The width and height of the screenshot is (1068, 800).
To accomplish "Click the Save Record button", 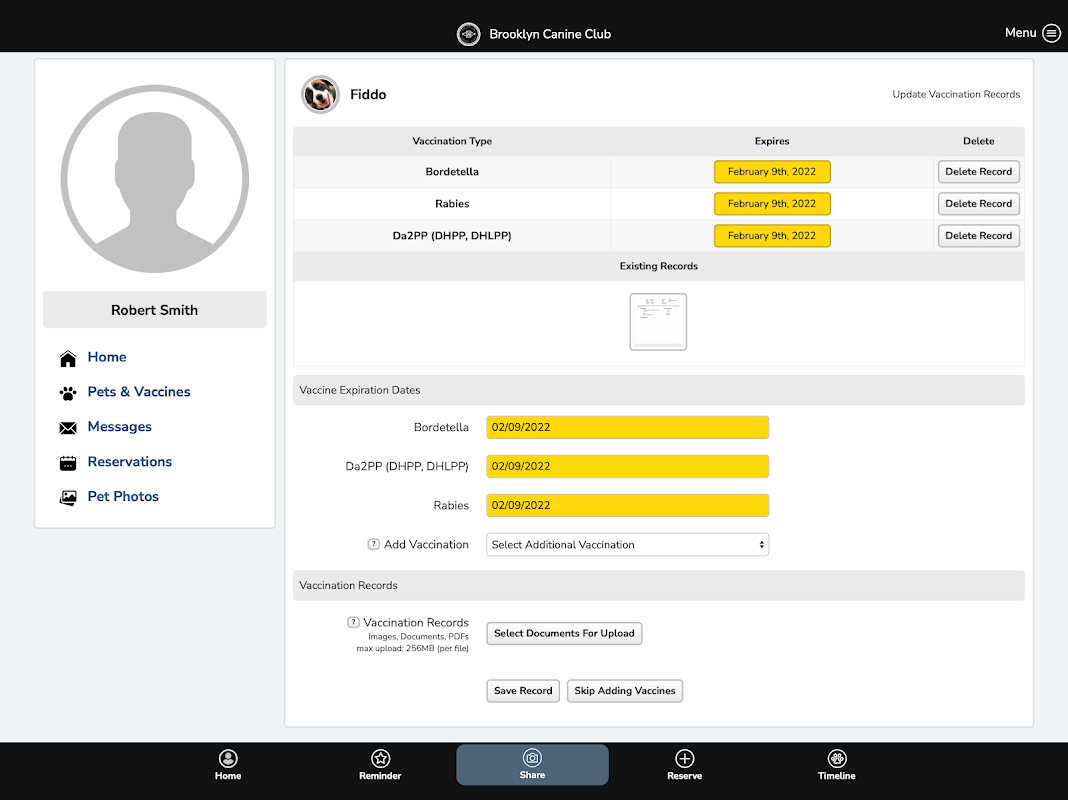I will tap(523, 690).
